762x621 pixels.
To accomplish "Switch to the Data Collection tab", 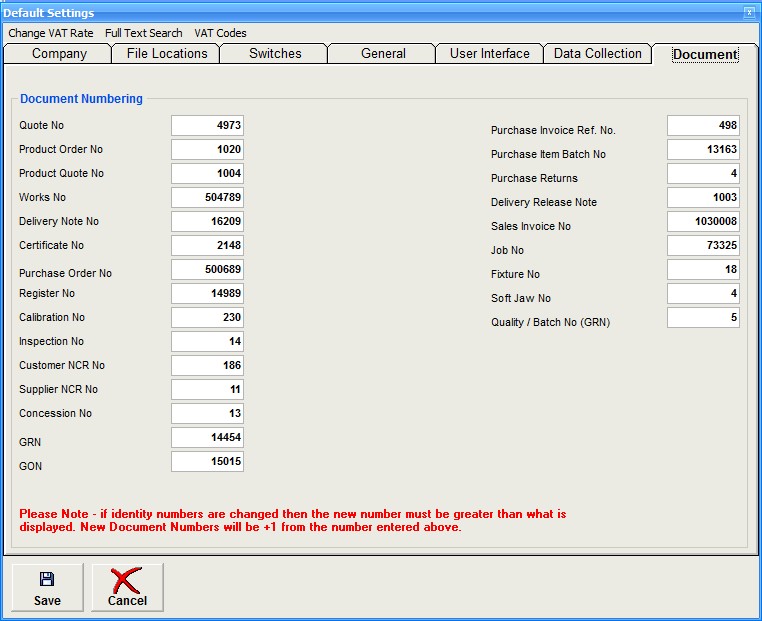I will pyautogui.click(x=598, y=54).
